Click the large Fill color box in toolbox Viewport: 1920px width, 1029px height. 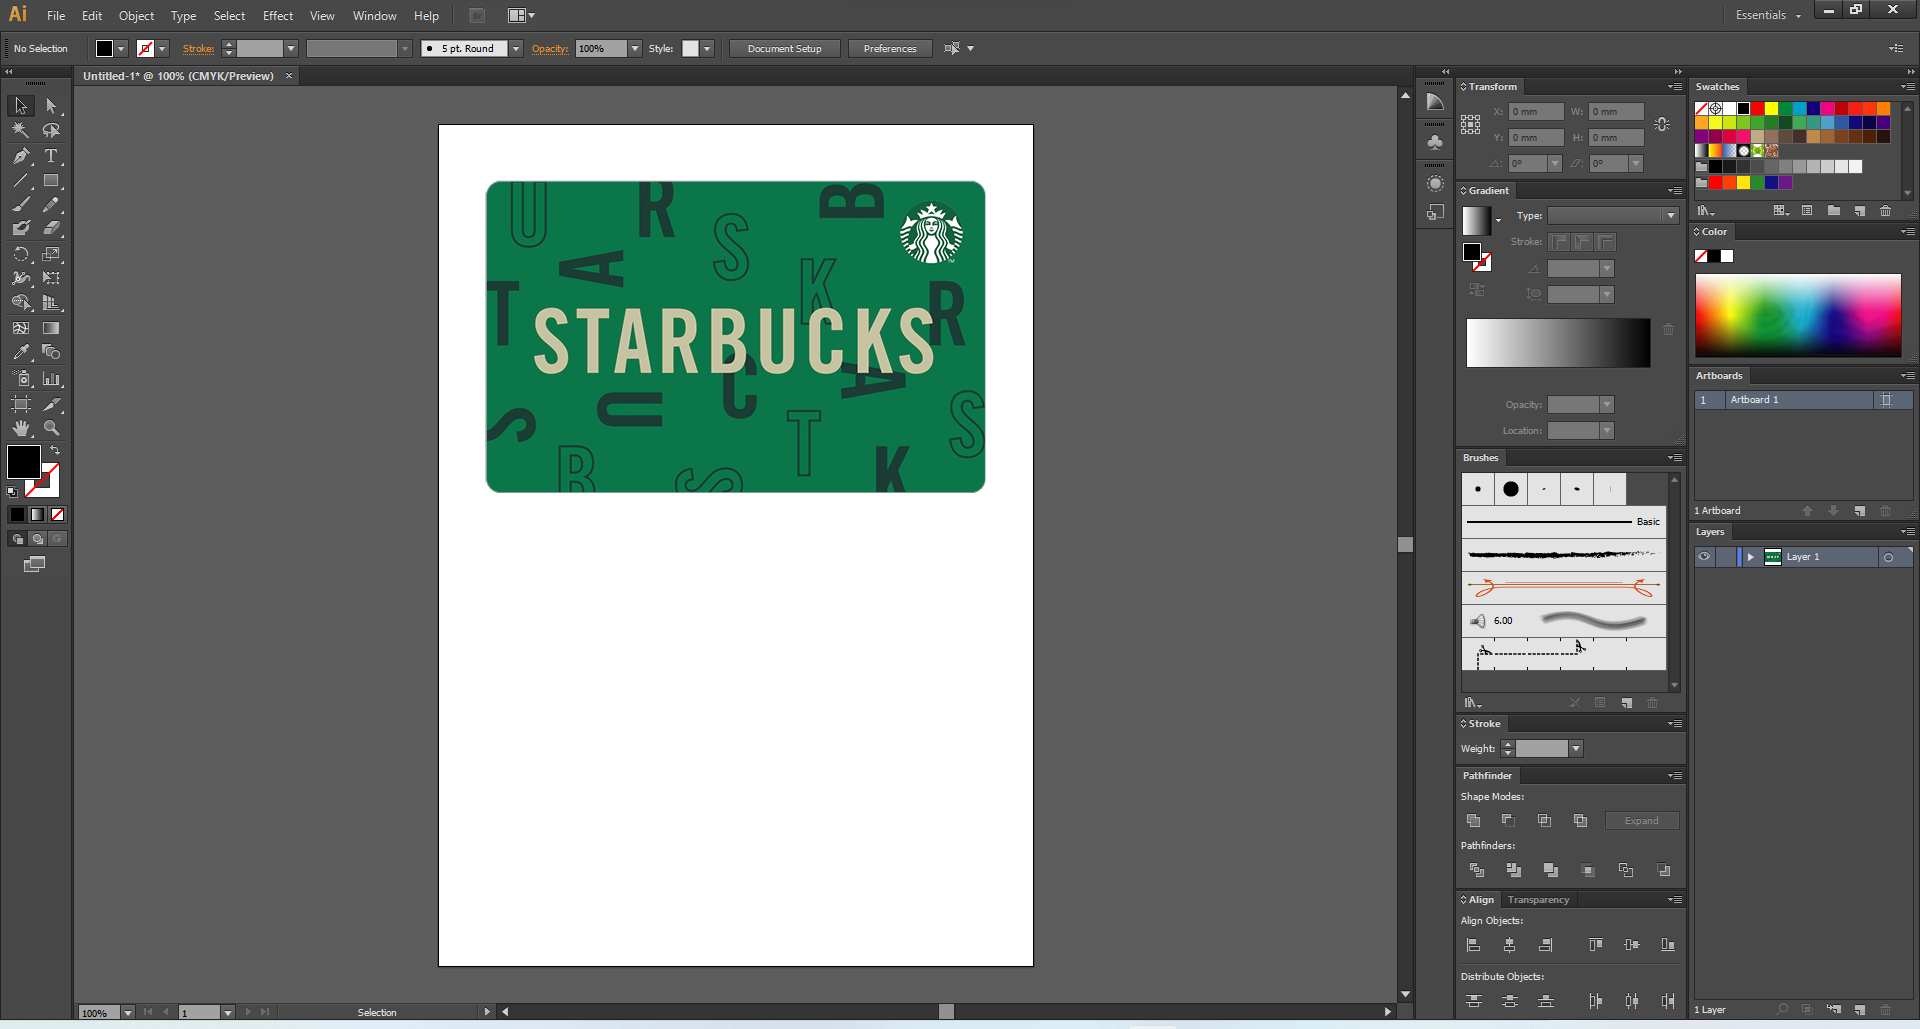(24, 462)
